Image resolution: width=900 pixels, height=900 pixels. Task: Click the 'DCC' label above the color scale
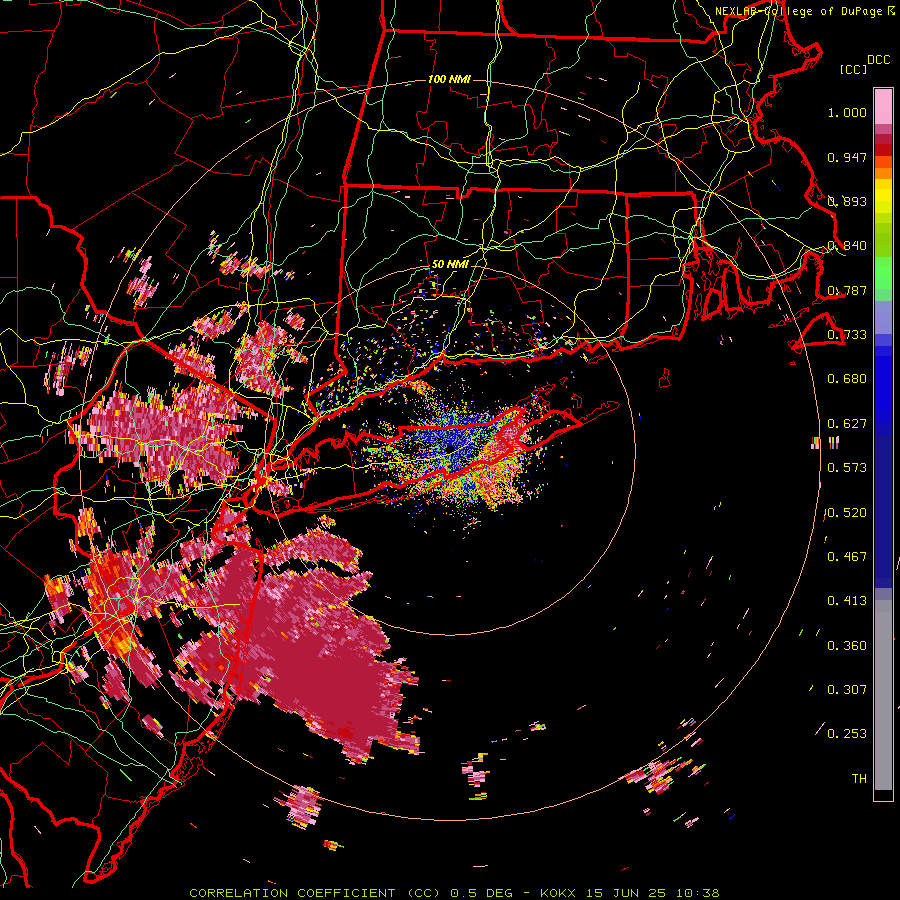point(879,60)
